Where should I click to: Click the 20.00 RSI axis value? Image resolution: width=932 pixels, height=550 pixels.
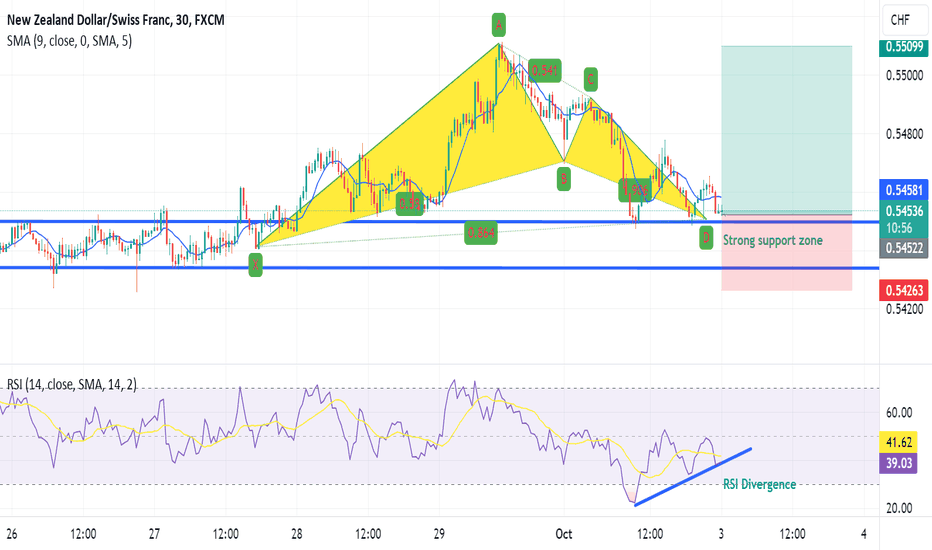899,508
